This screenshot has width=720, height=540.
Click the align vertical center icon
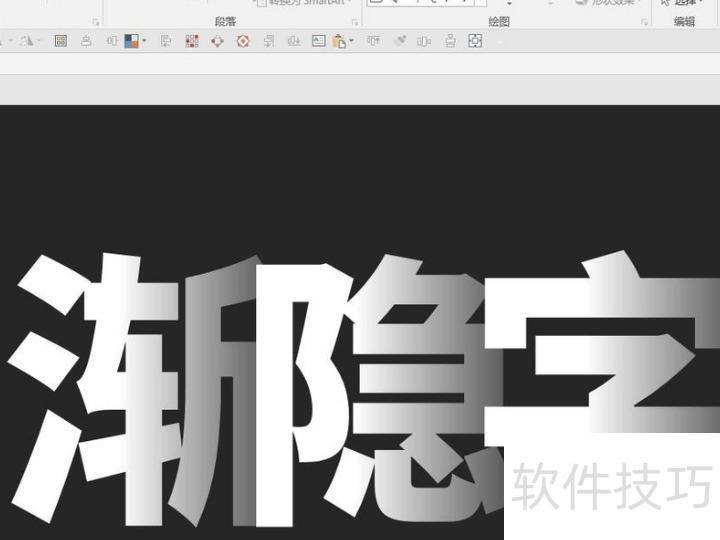112,41
